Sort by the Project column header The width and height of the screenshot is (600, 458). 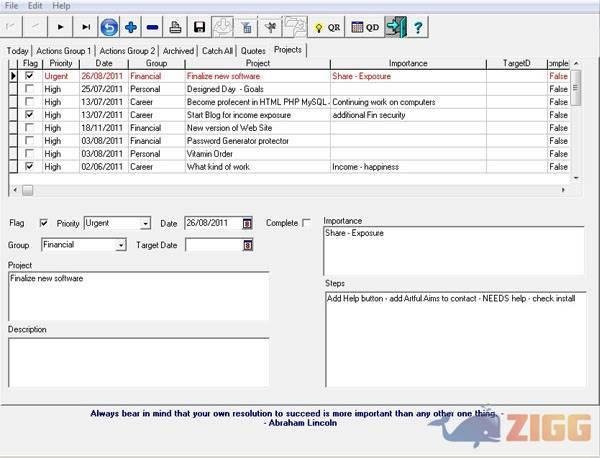click(257, 63)
